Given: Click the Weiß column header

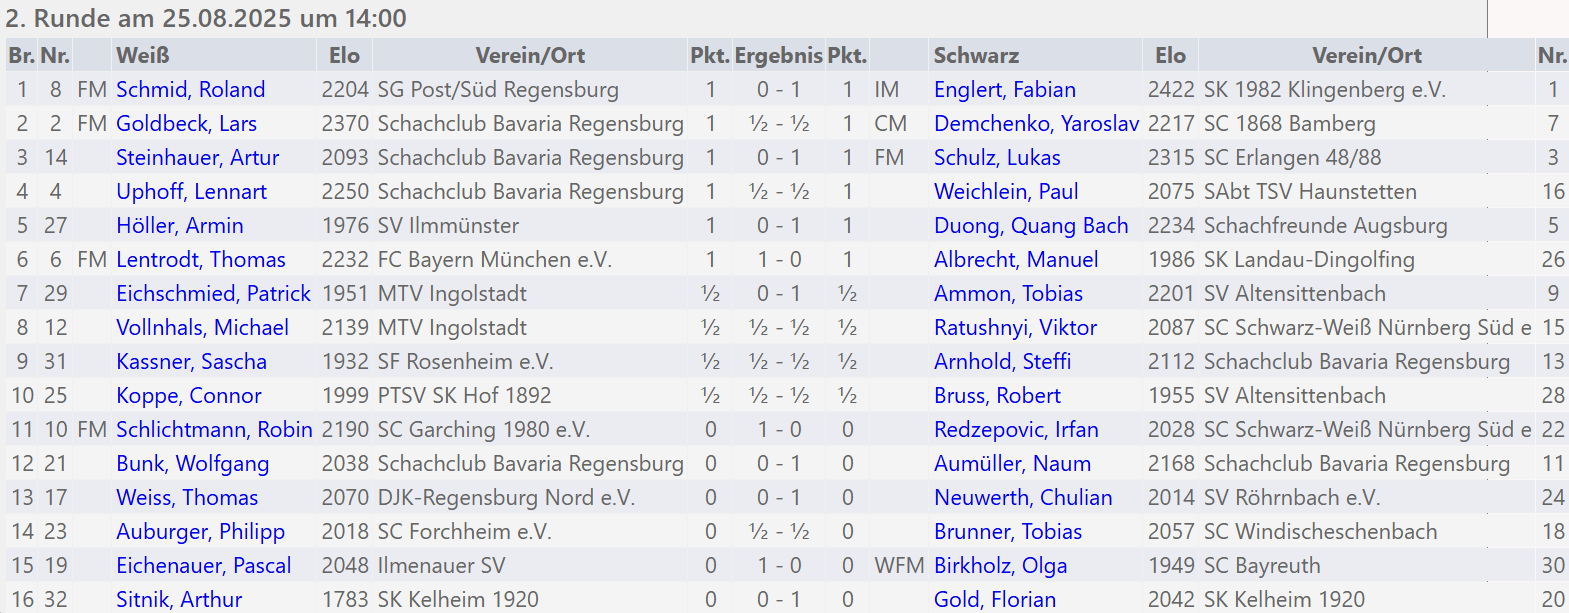Looking at the screenshot, I should 143,56.
